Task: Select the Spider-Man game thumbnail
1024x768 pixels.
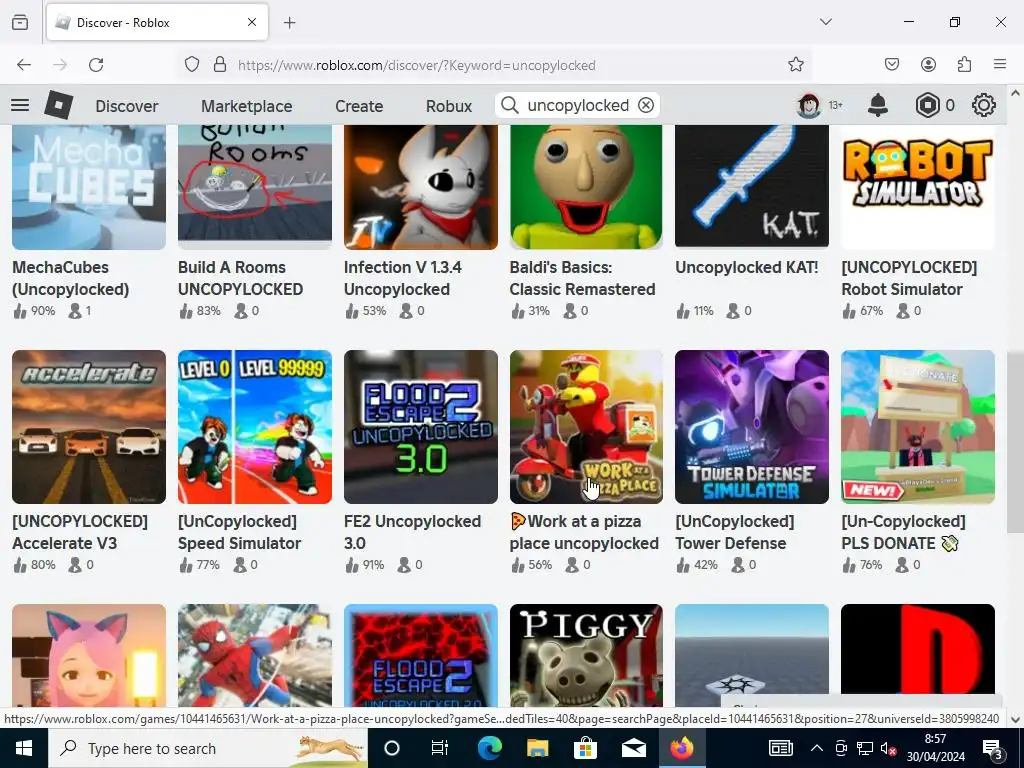Action: (x=255, y=656)
